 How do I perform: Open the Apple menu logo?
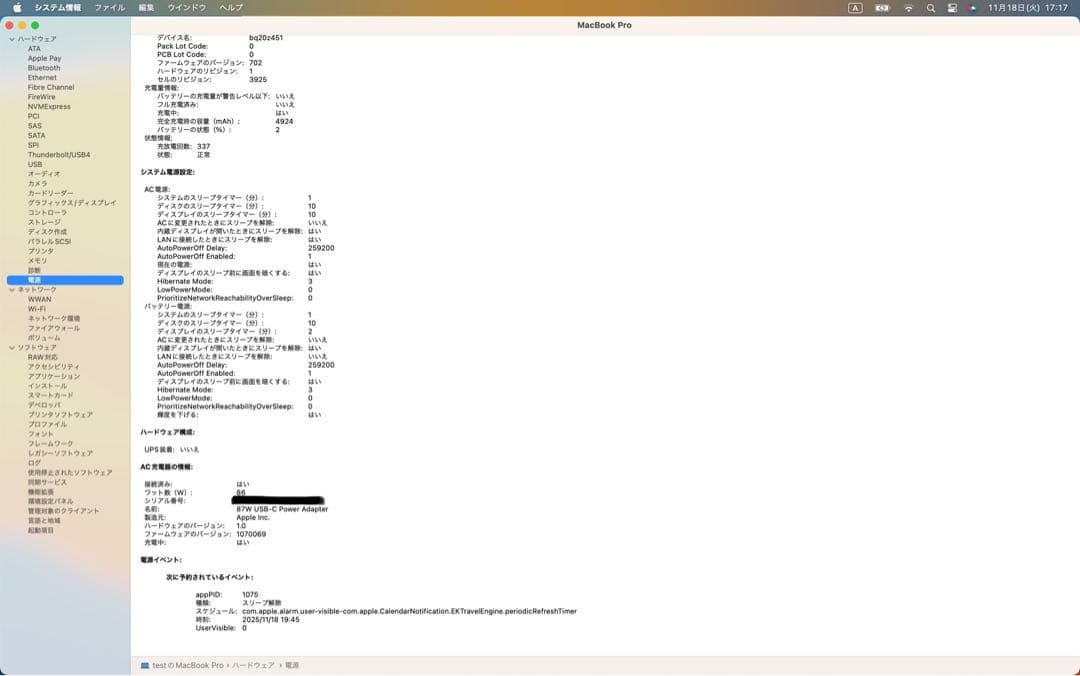[17, 8]
